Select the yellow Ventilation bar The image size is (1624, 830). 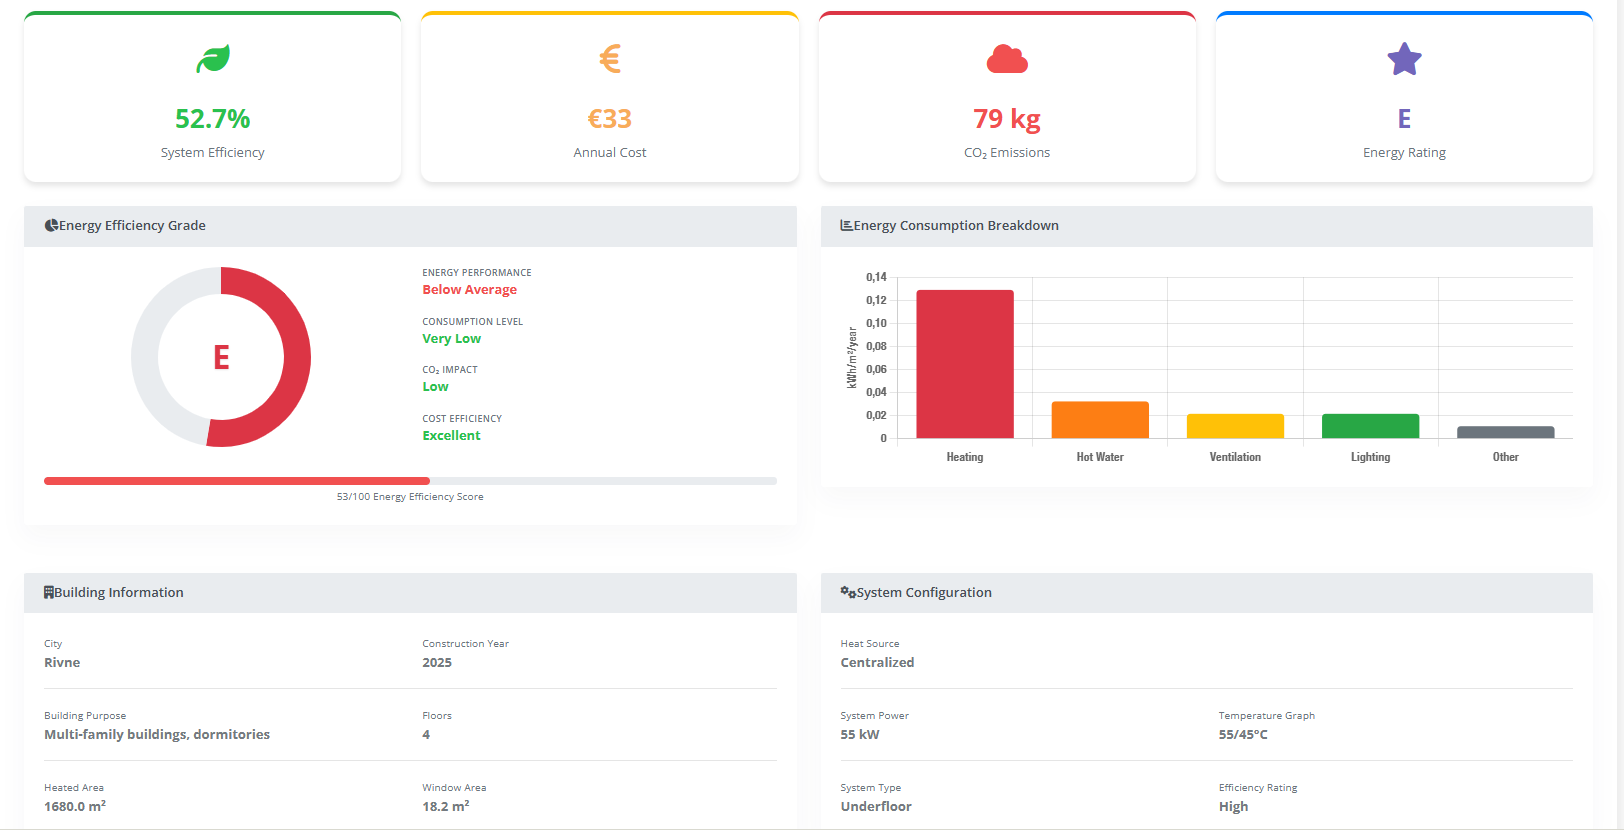(x=1235, y=426)
